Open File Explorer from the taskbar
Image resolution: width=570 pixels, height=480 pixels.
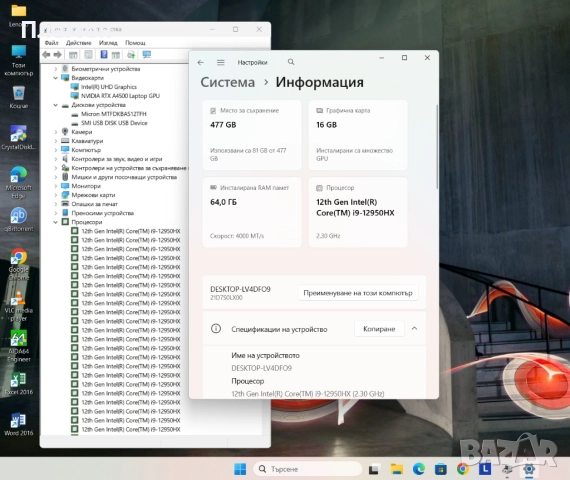pos(397,469)
